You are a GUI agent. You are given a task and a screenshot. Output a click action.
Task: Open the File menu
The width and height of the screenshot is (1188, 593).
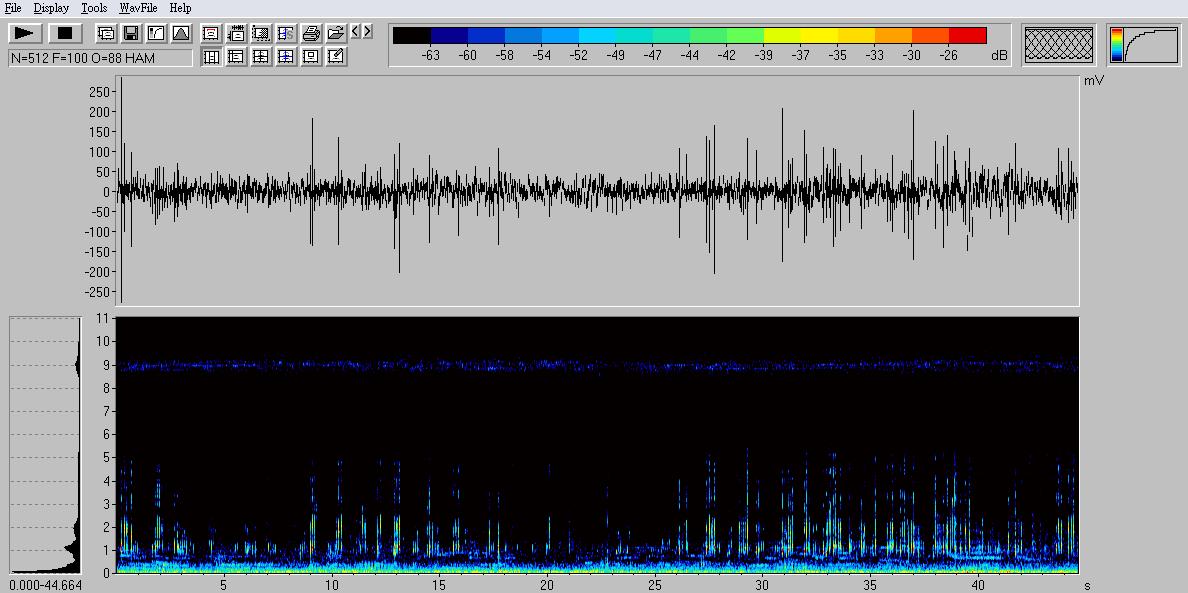pyautogui.click(x=13, y=8)
